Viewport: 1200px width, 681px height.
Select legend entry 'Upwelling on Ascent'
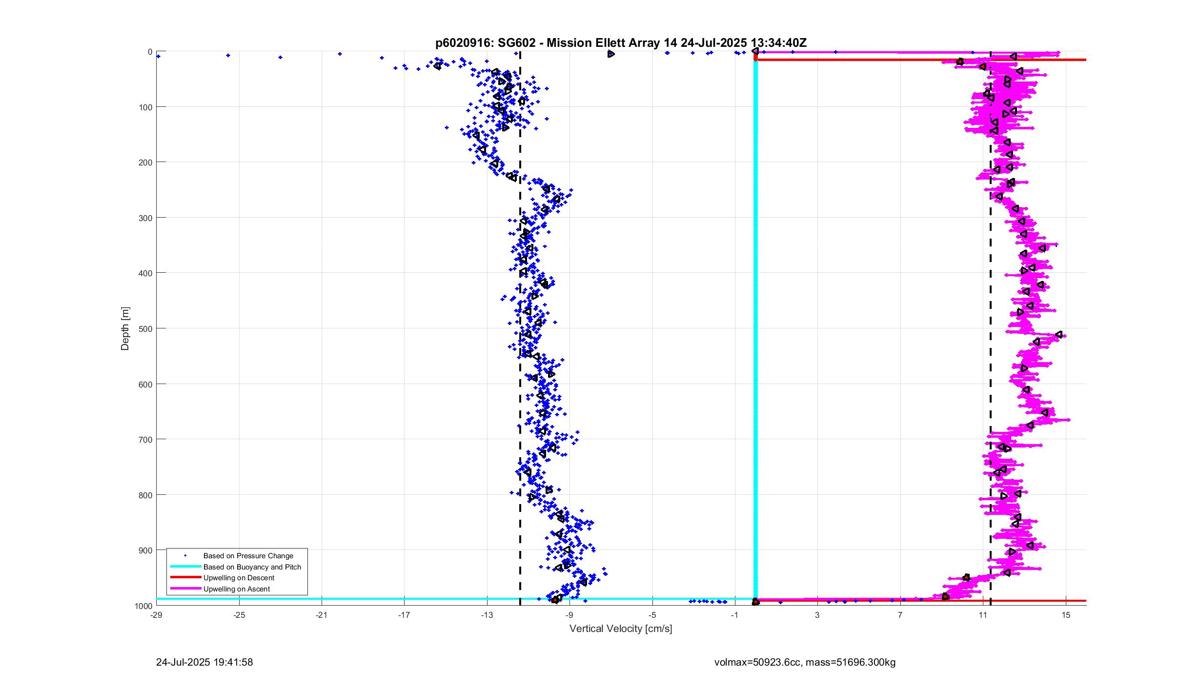point(237,590)
